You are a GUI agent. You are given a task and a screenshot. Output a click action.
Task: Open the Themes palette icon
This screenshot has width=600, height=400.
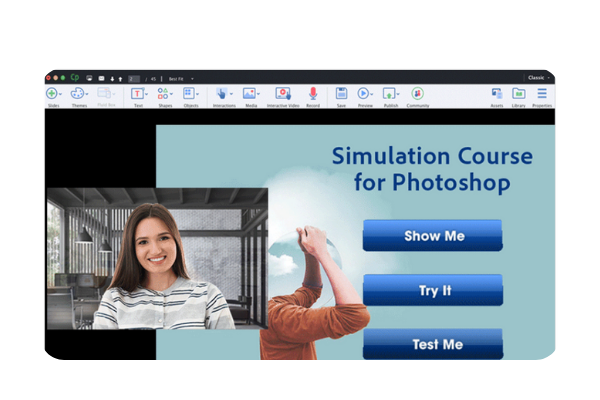pos(77,93)
